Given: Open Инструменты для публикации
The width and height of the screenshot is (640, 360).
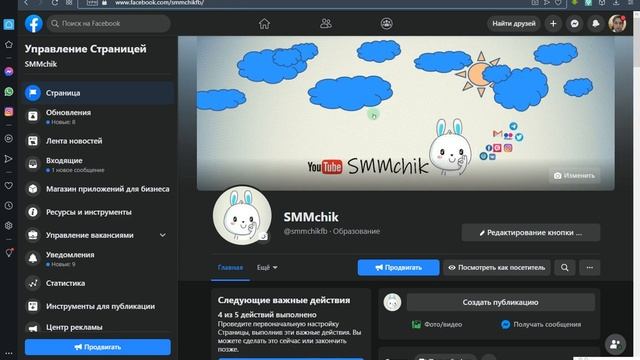Looking at the screenshot, I should coord(99,306).
